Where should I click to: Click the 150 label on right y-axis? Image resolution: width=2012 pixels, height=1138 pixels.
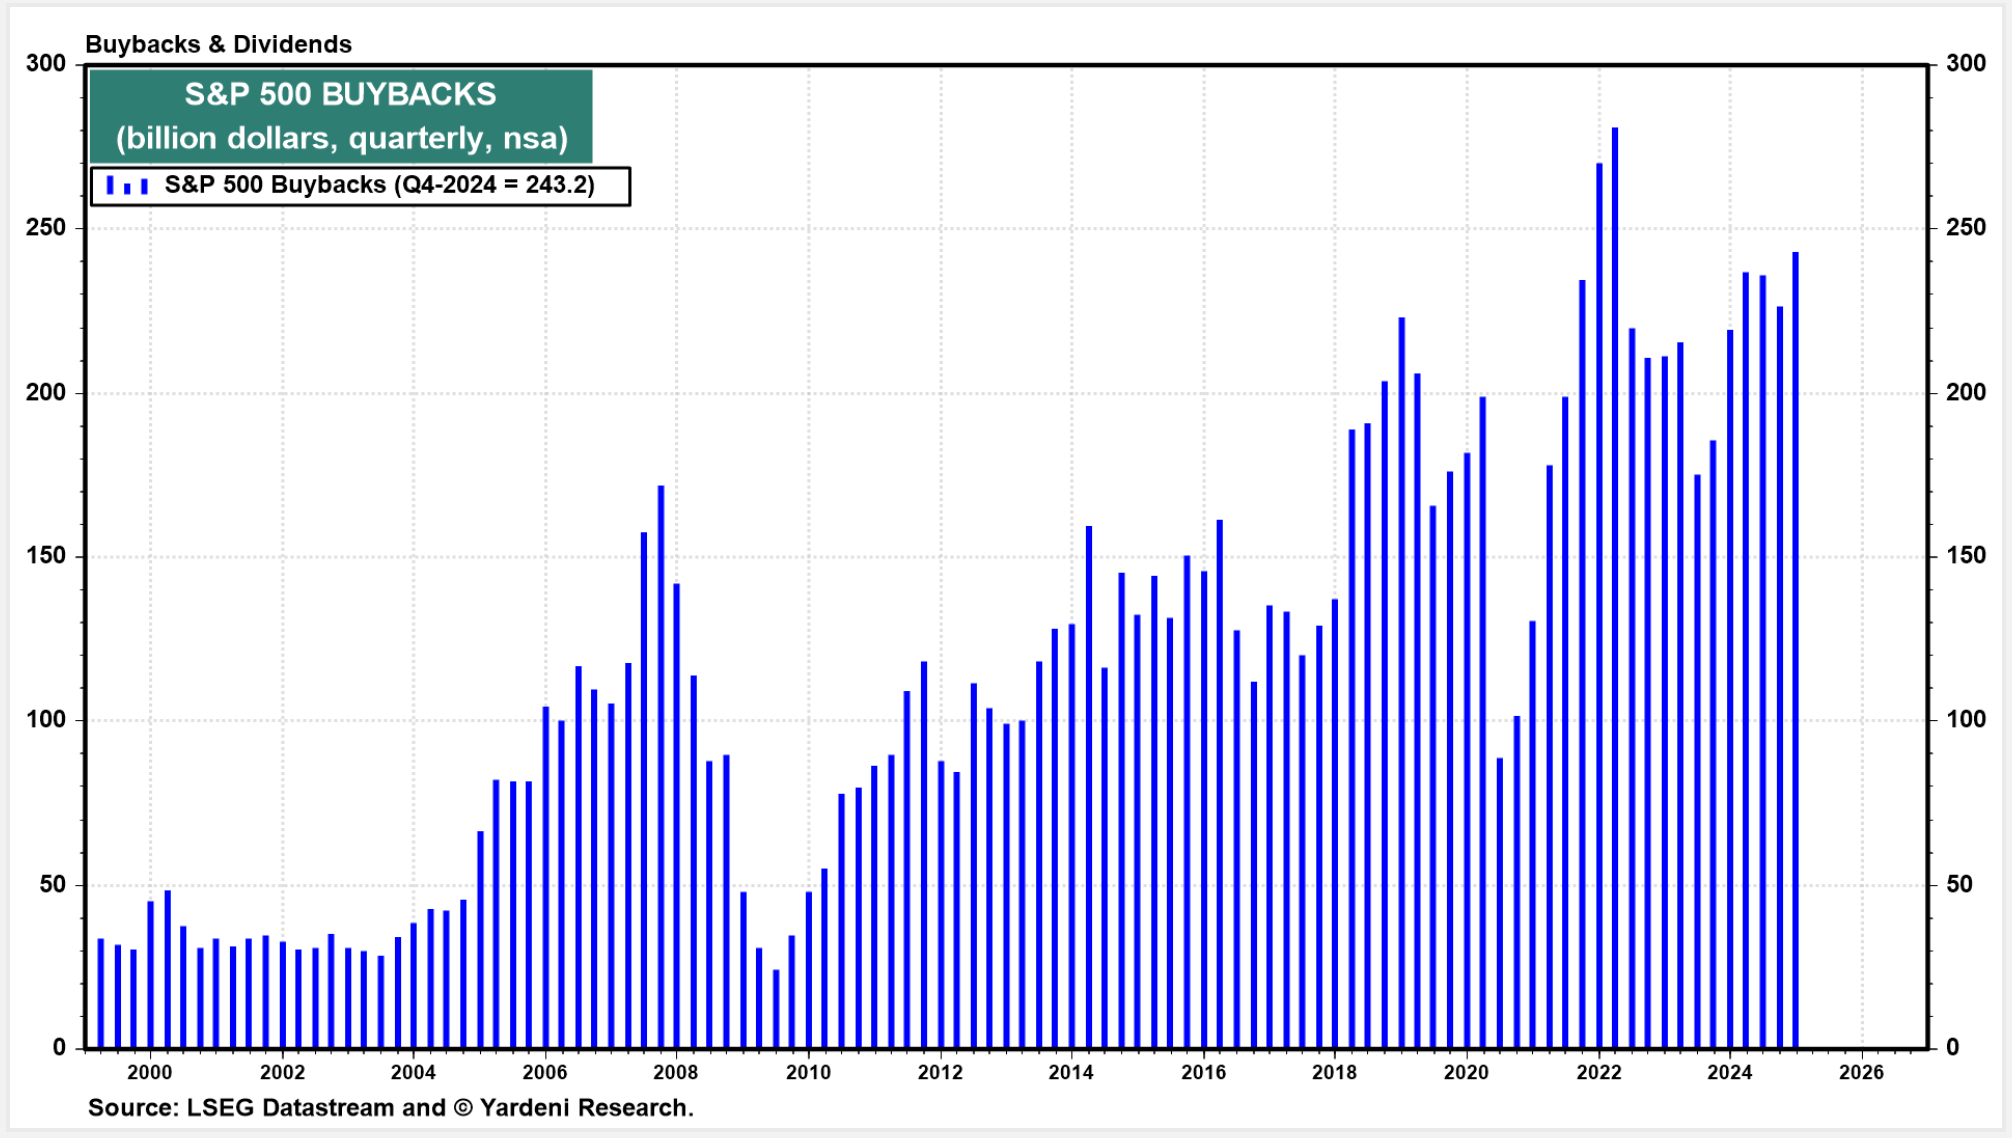click(1966, 556)
